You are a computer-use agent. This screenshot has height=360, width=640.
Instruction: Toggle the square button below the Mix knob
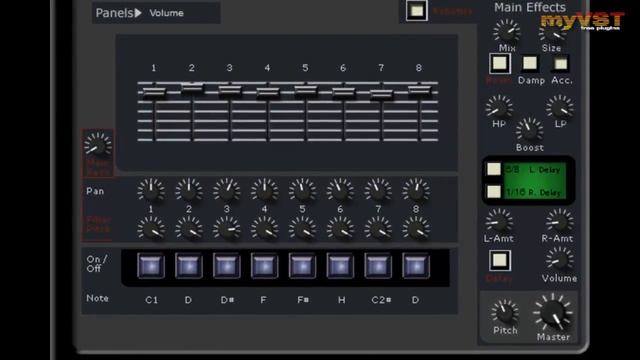tap(500, 63)
